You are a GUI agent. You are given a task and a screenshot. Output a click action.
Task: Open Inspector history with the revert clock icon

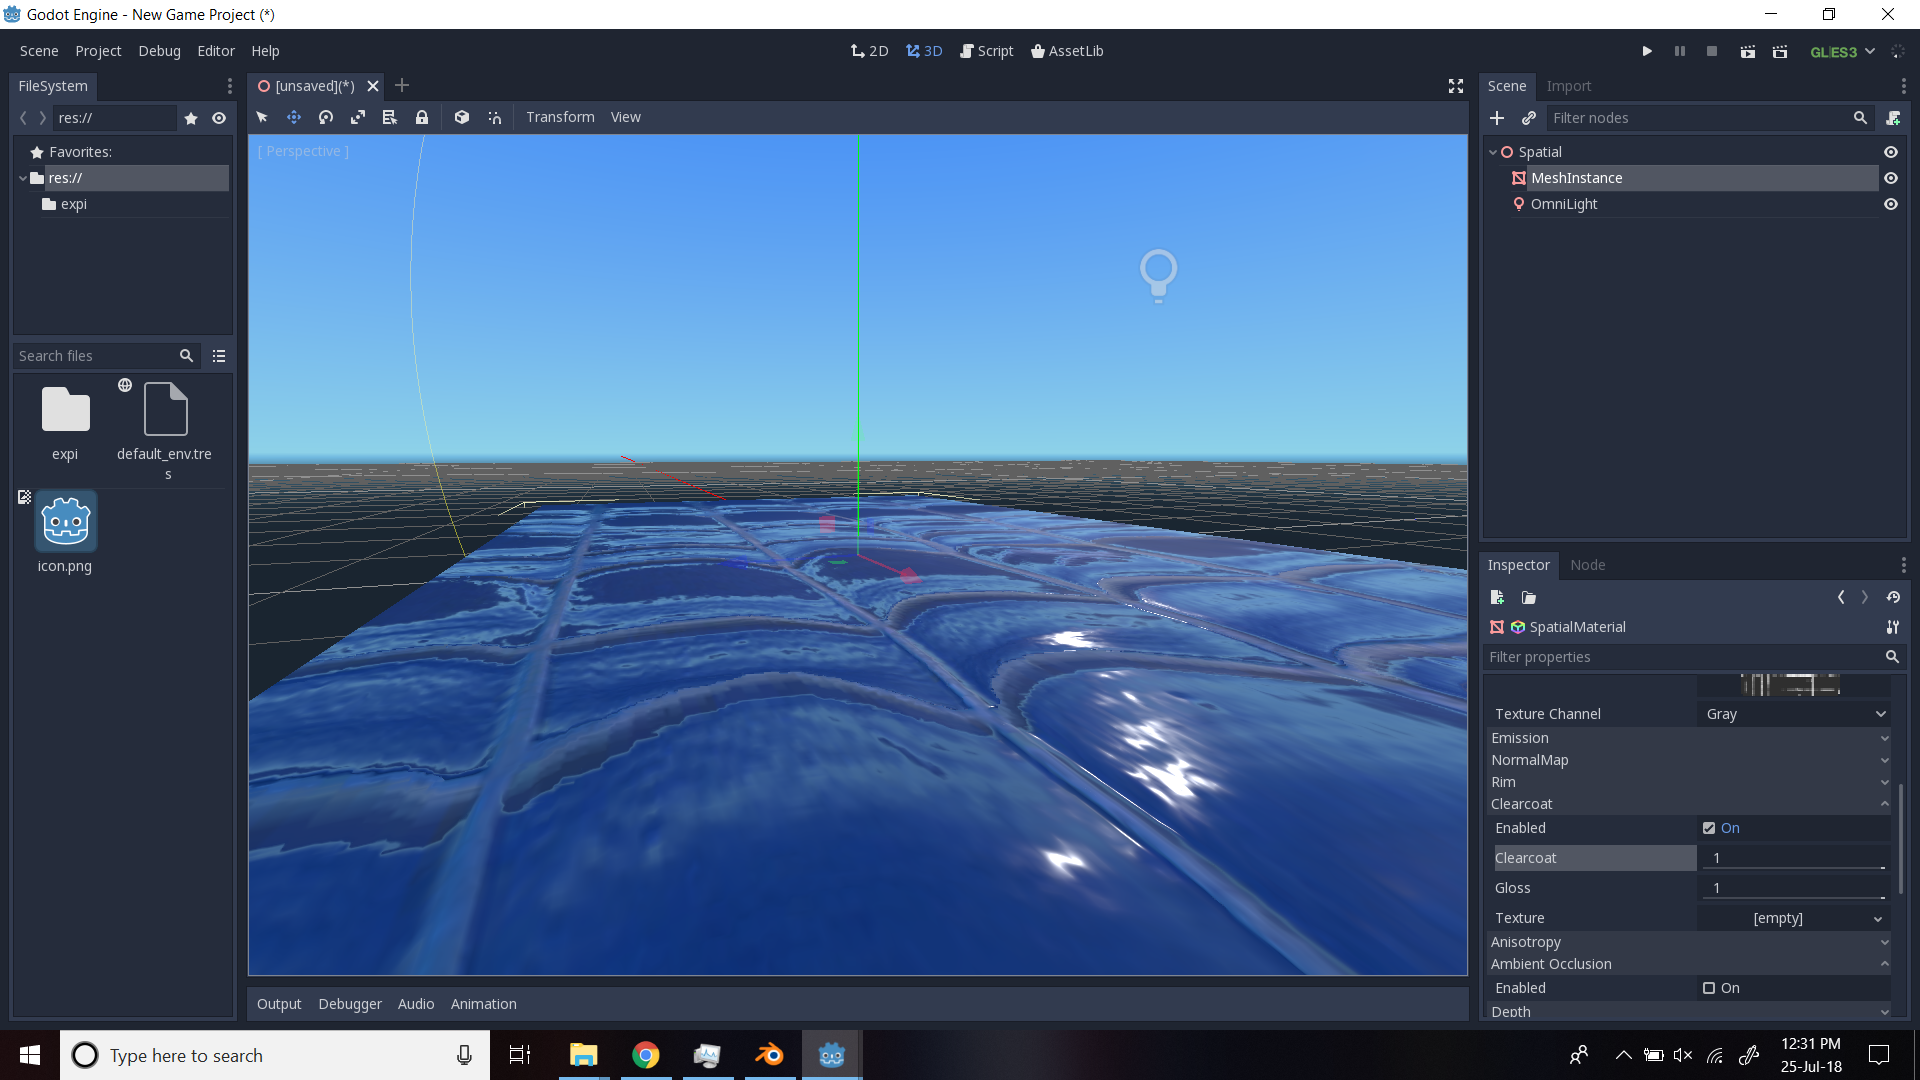click(1894, 597)
